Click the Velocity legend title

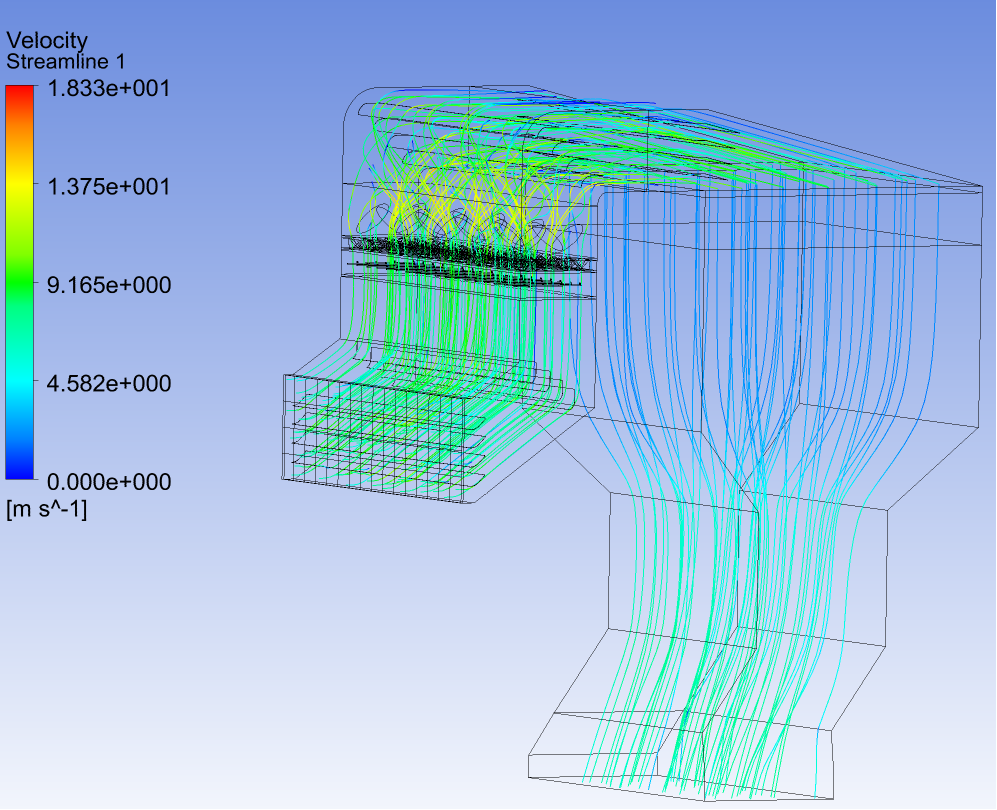coord(47,40)
